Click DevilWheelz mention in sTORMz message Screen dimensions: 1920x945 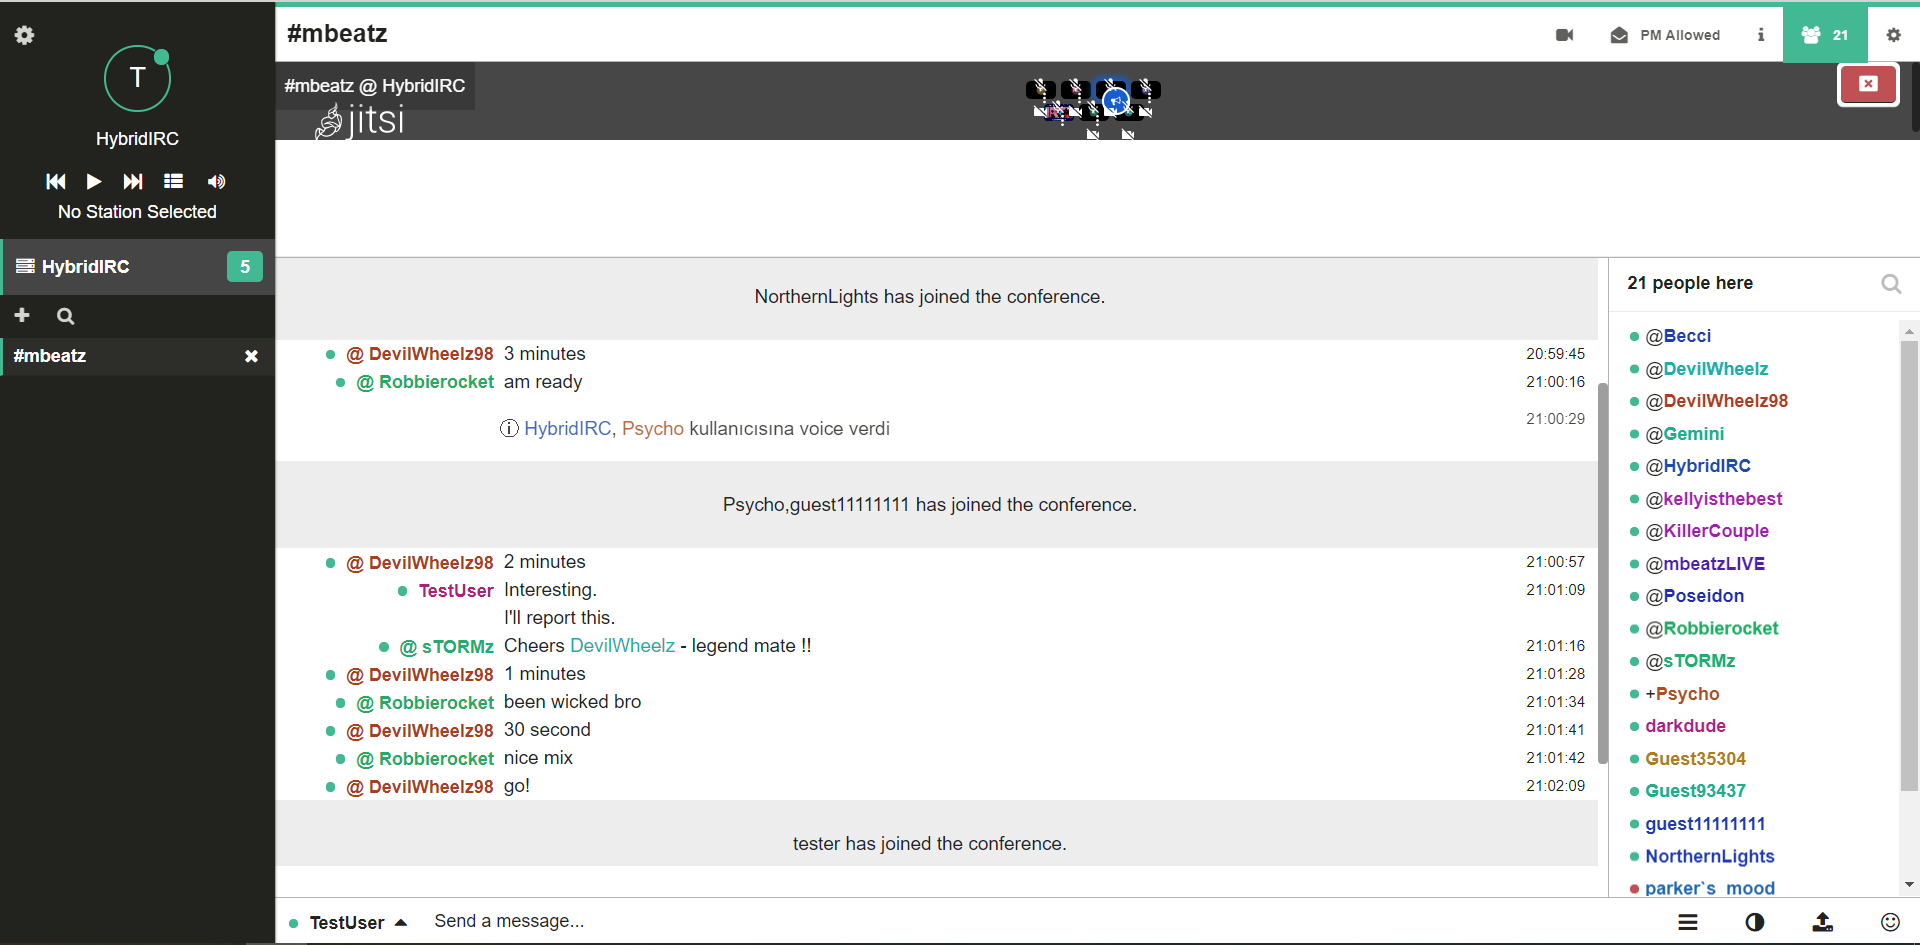[x=622, y=646]
